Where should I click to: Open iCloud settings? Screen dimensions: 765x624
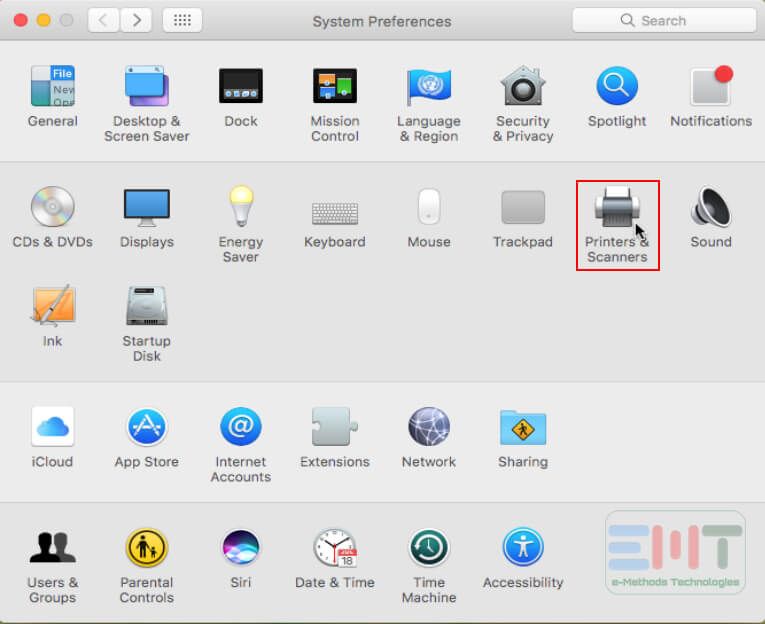click(52, 428)
